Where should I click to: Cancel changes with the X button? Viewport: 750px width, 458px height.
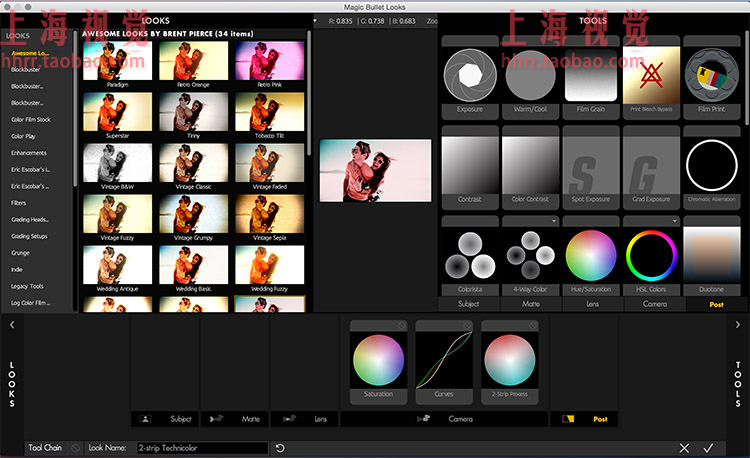(x=685, y=448)
